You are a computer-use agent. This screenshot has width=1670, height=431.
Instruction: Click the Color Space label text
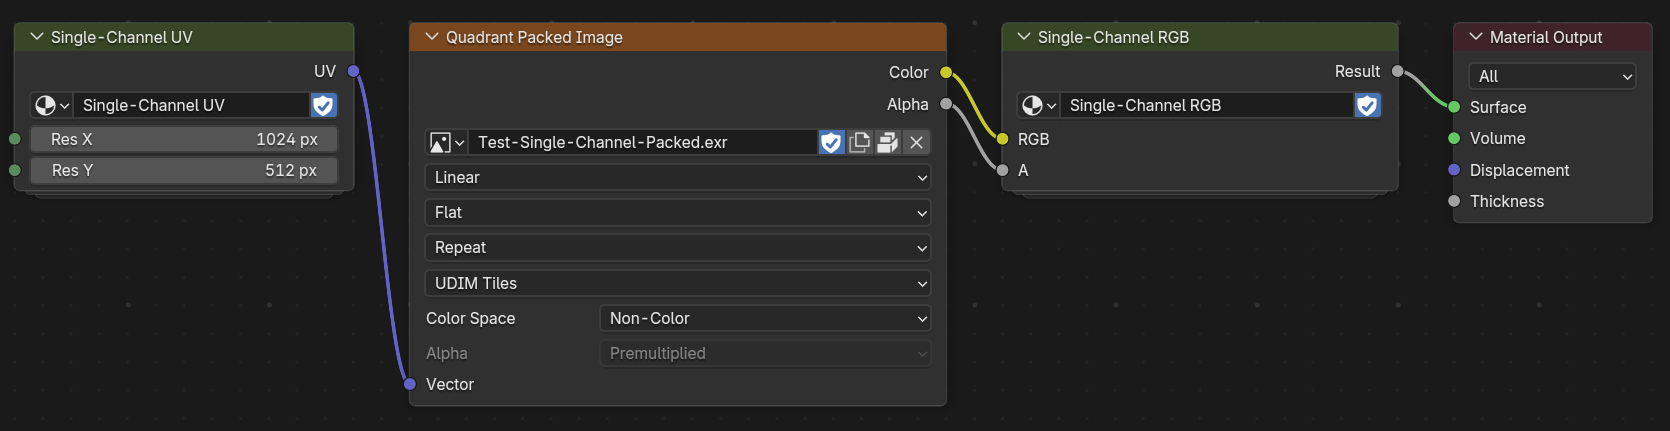470,318
